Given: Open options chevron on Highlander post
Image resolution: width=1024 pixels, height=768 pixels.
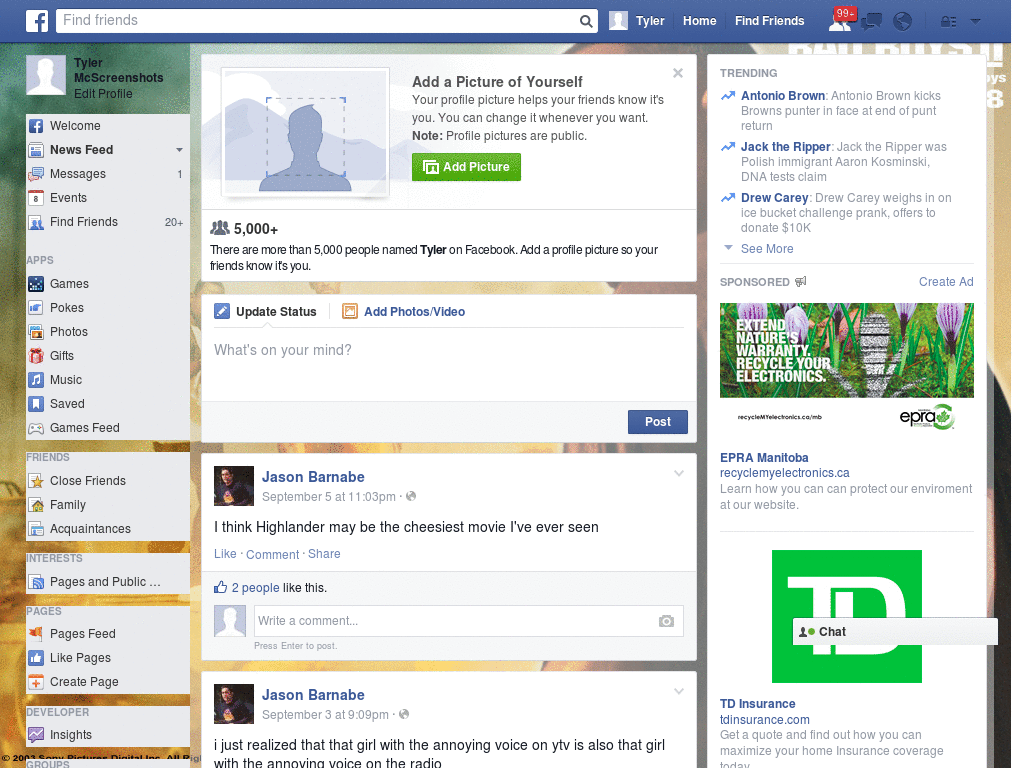Looking at the screenshot, I should point(679,473).
